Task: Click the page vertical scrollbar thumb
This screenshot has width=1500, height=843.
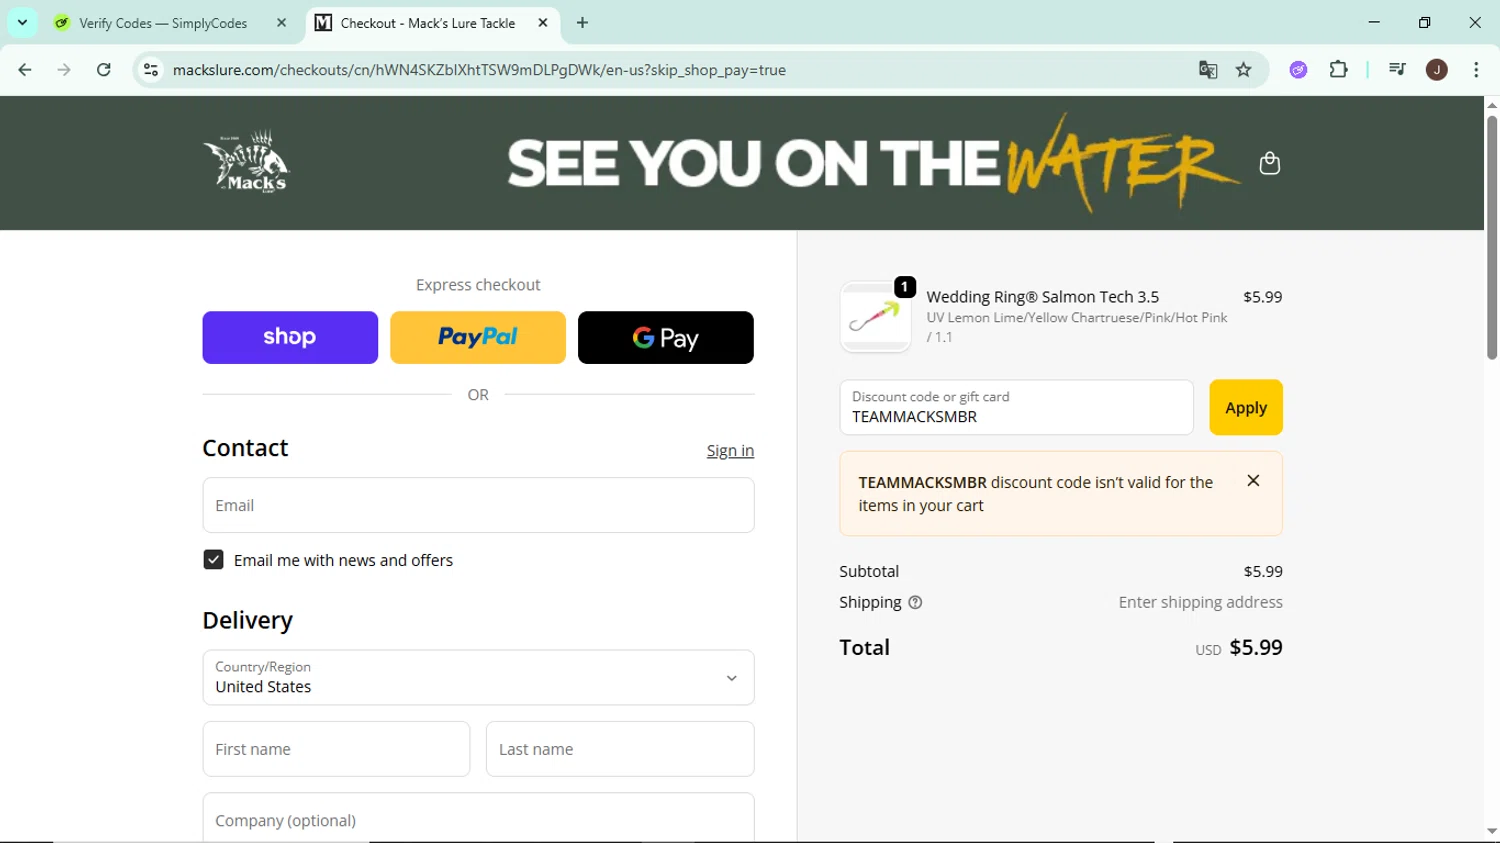Action: [x=1491, y=238]
